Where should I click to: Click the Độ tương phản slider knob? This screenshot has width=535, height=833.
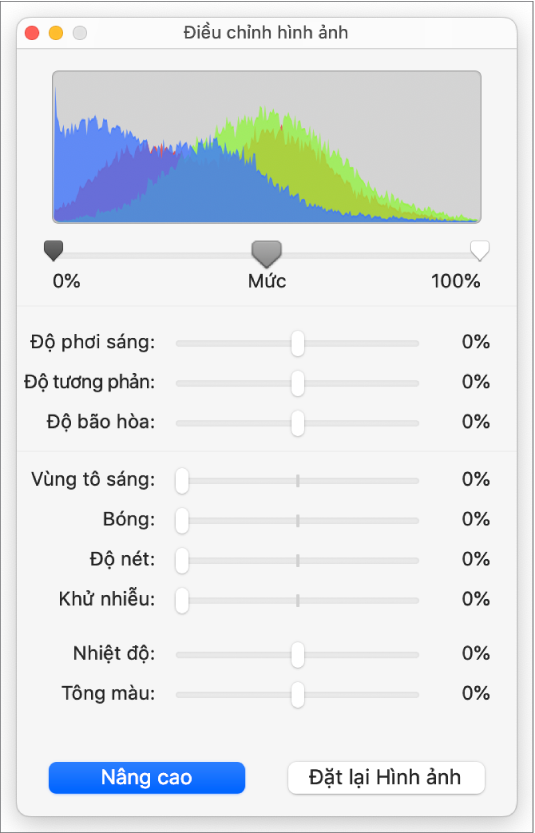298,383
